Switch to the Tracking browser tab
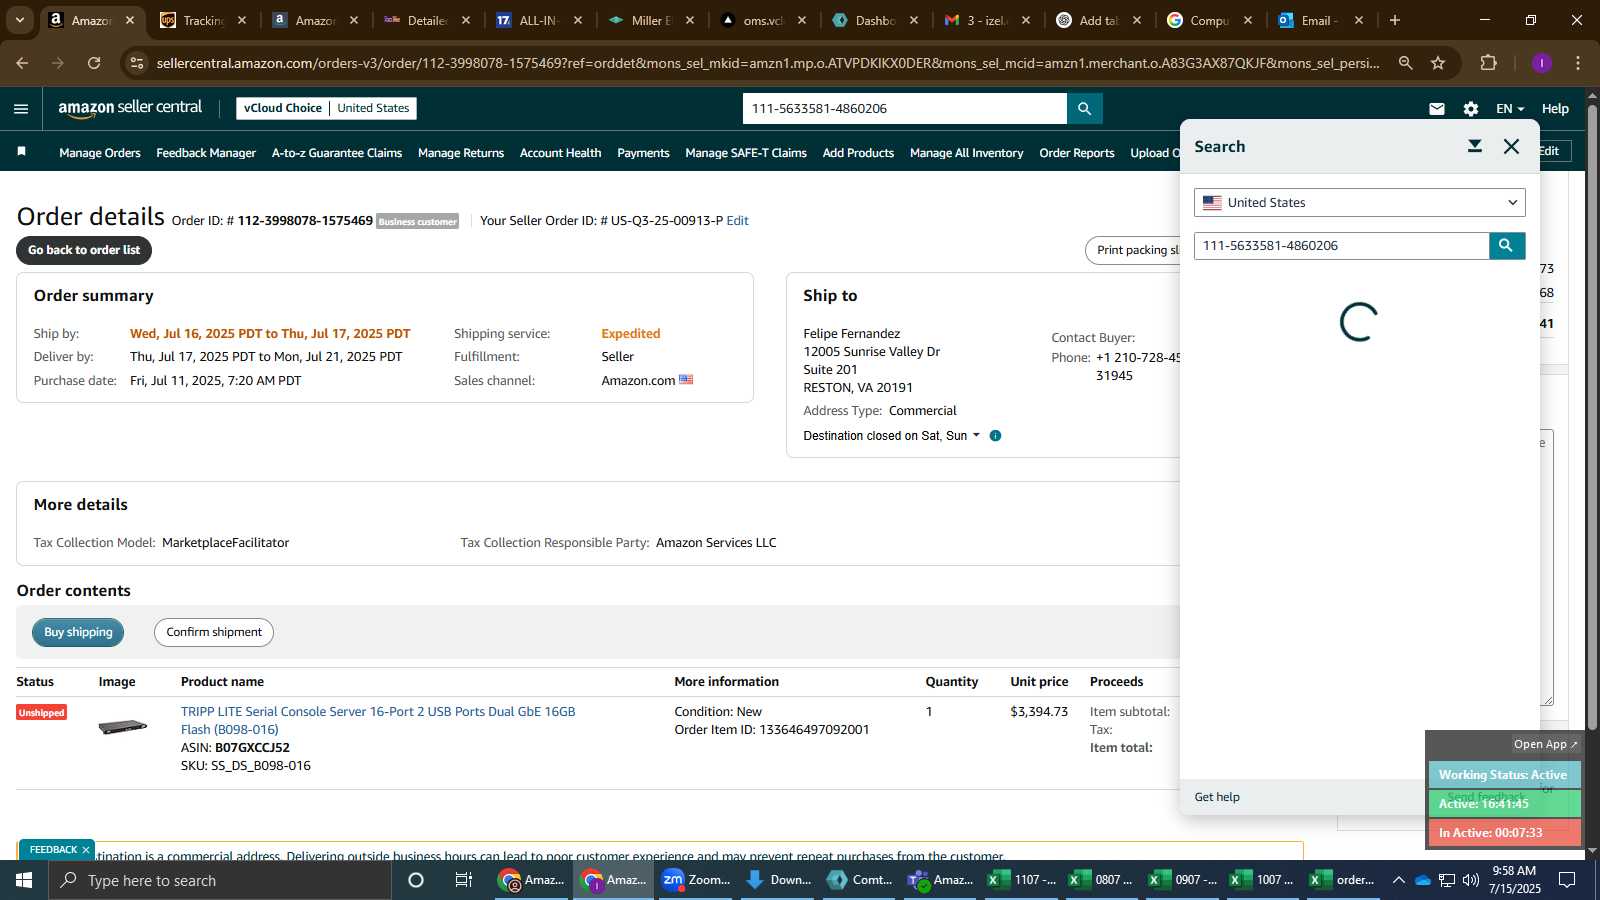This screenshot has width=1600, height=900. pos(204,20)
